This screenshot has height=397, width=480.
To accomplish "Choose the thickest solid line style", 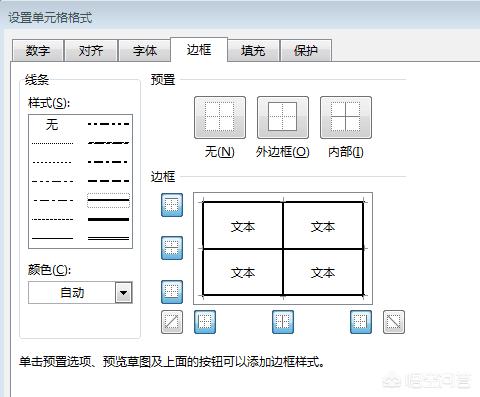I will 108,219.
